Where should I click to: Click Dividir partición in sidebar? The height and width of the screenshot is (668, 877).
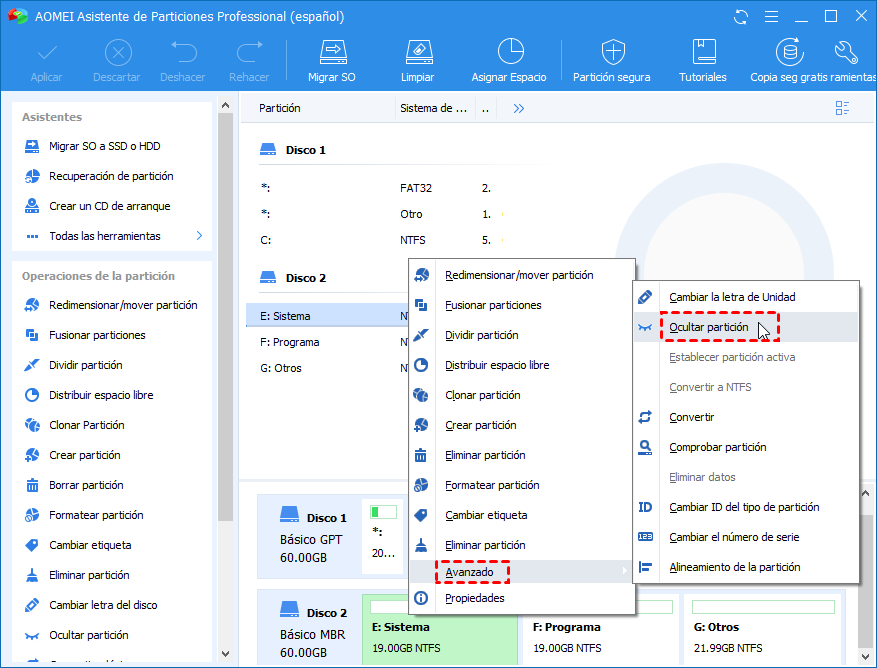(x=86, y=365)
